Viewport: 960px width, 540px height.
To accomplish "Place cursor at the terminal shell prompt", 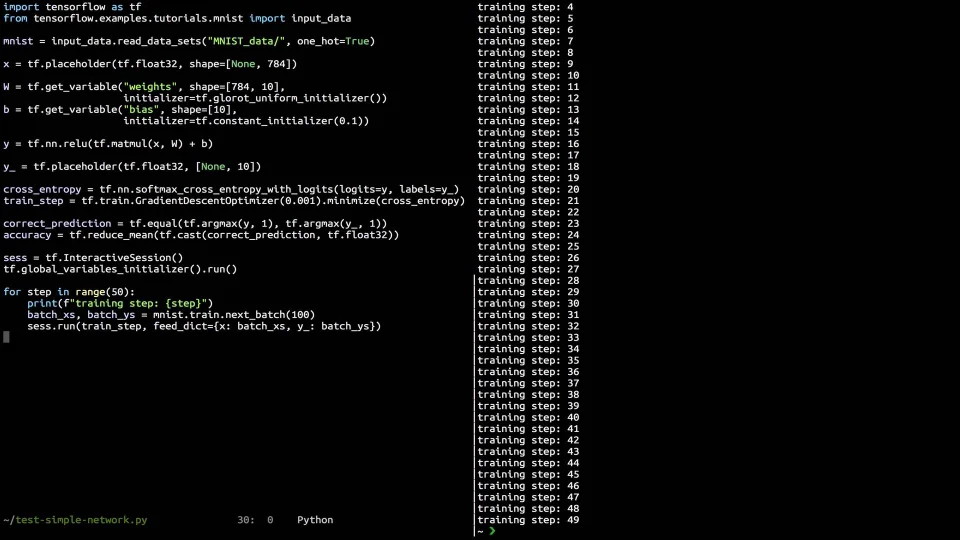I will (492, 531).
